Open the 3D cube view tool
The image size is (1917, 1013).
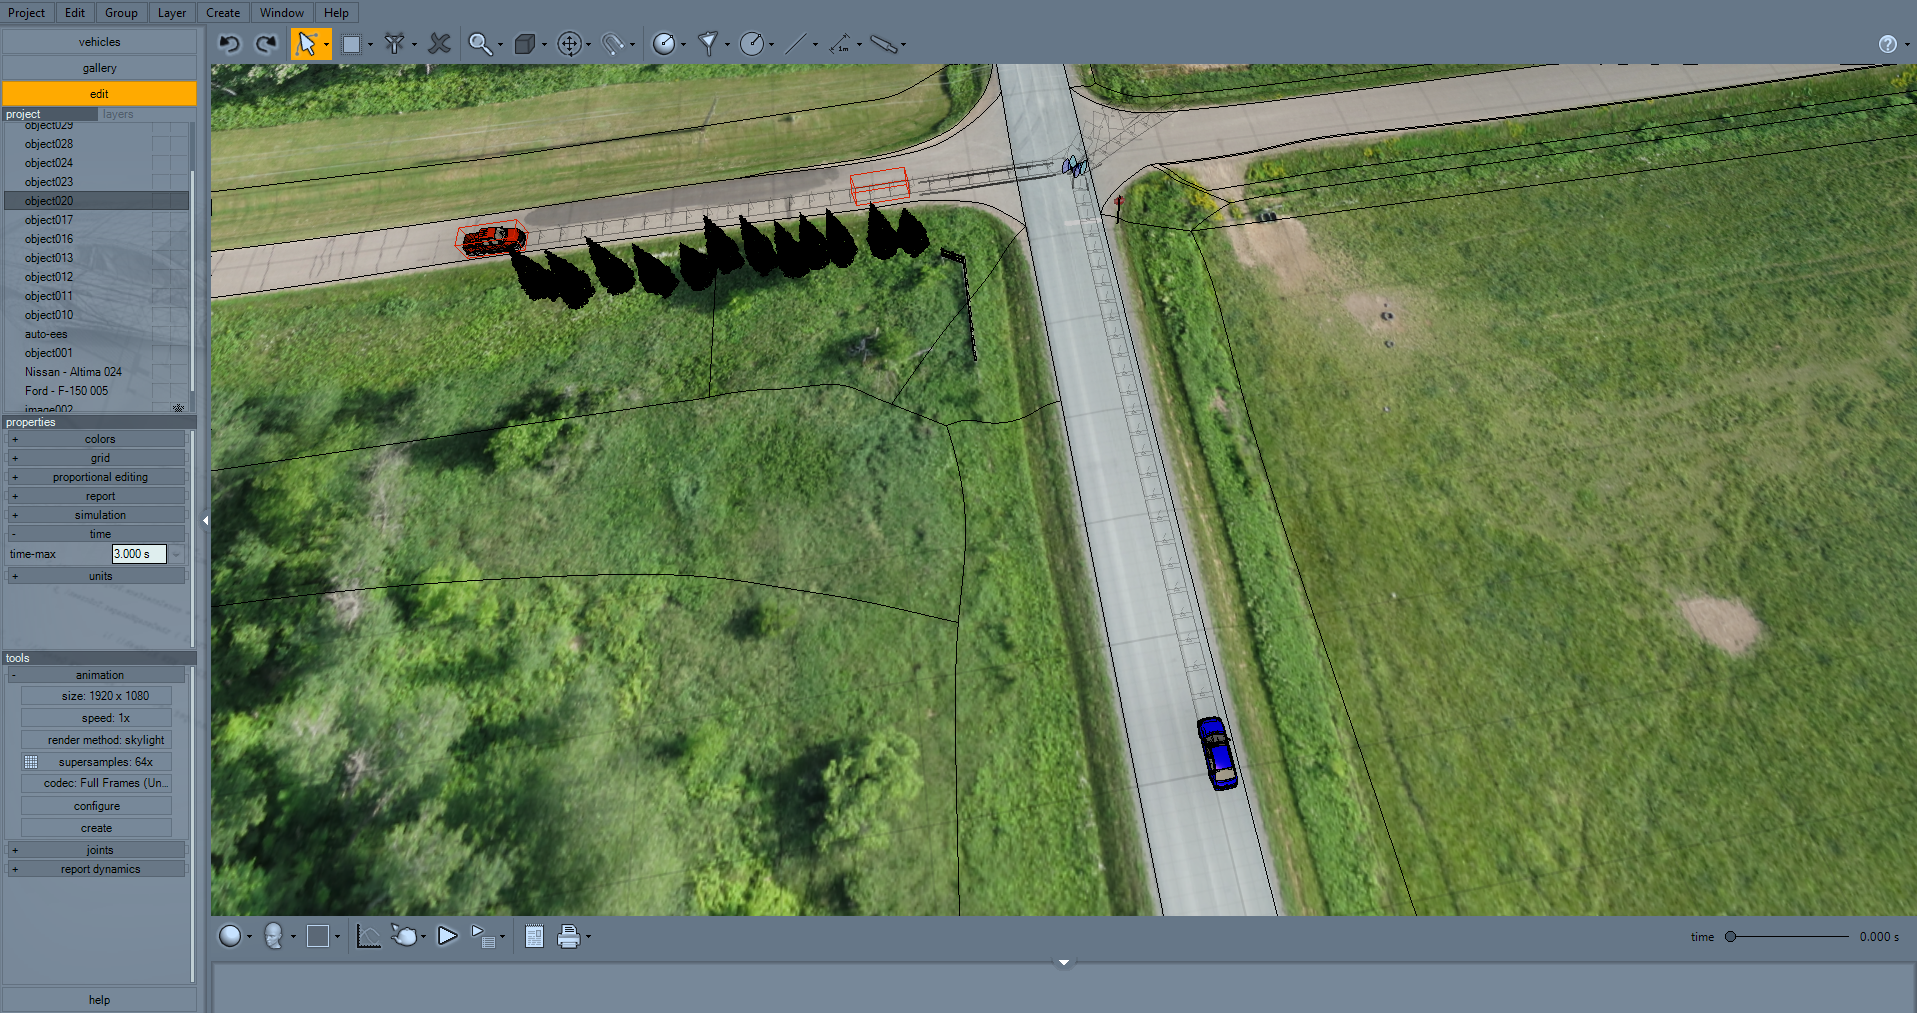coord(524,44)
